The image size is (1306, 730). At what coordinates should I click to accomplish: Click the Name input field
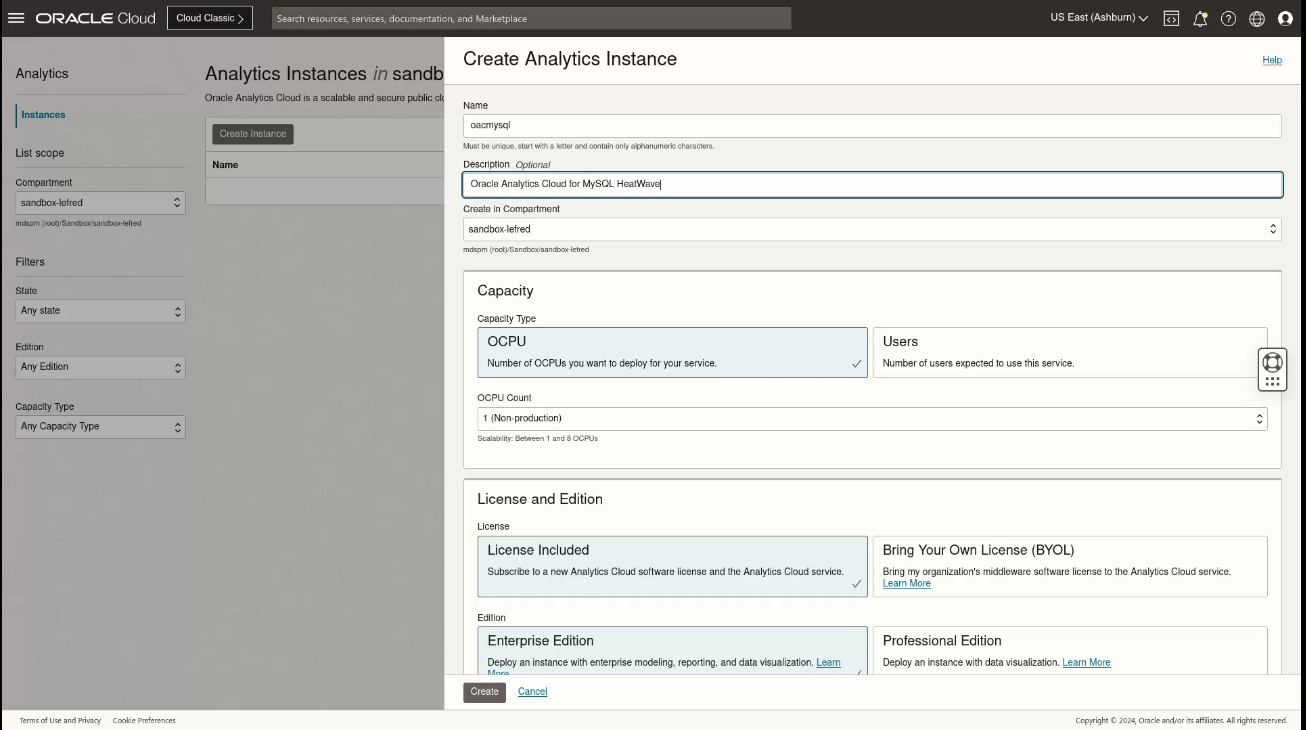tap(872, 125)
